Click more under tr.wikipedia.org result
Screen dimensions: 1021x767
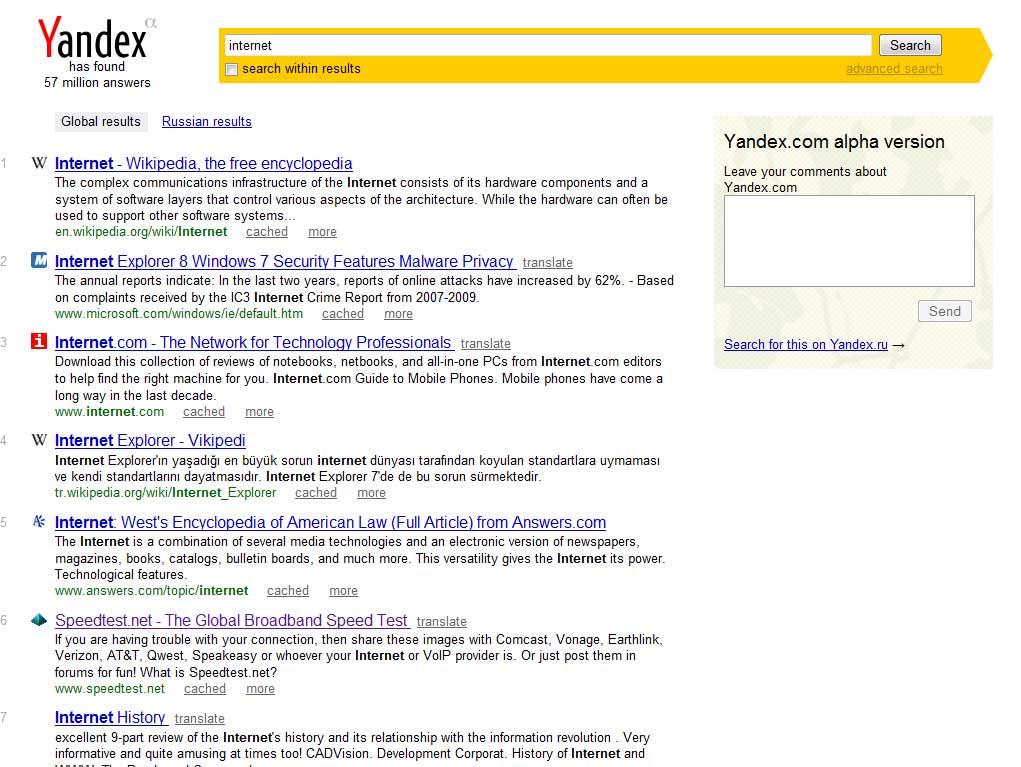point(372,493)
